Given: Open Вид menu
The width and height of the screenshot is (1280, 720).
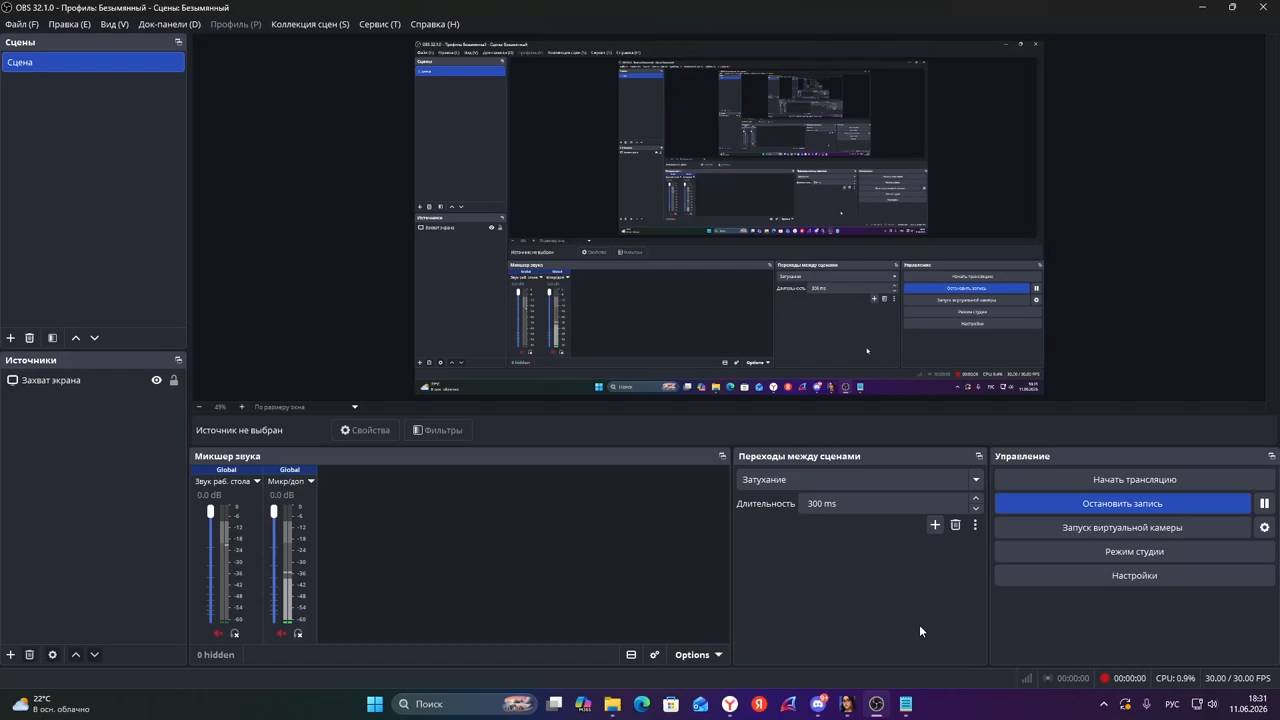Looking at the screenshot, I should [x=114, y=24].
